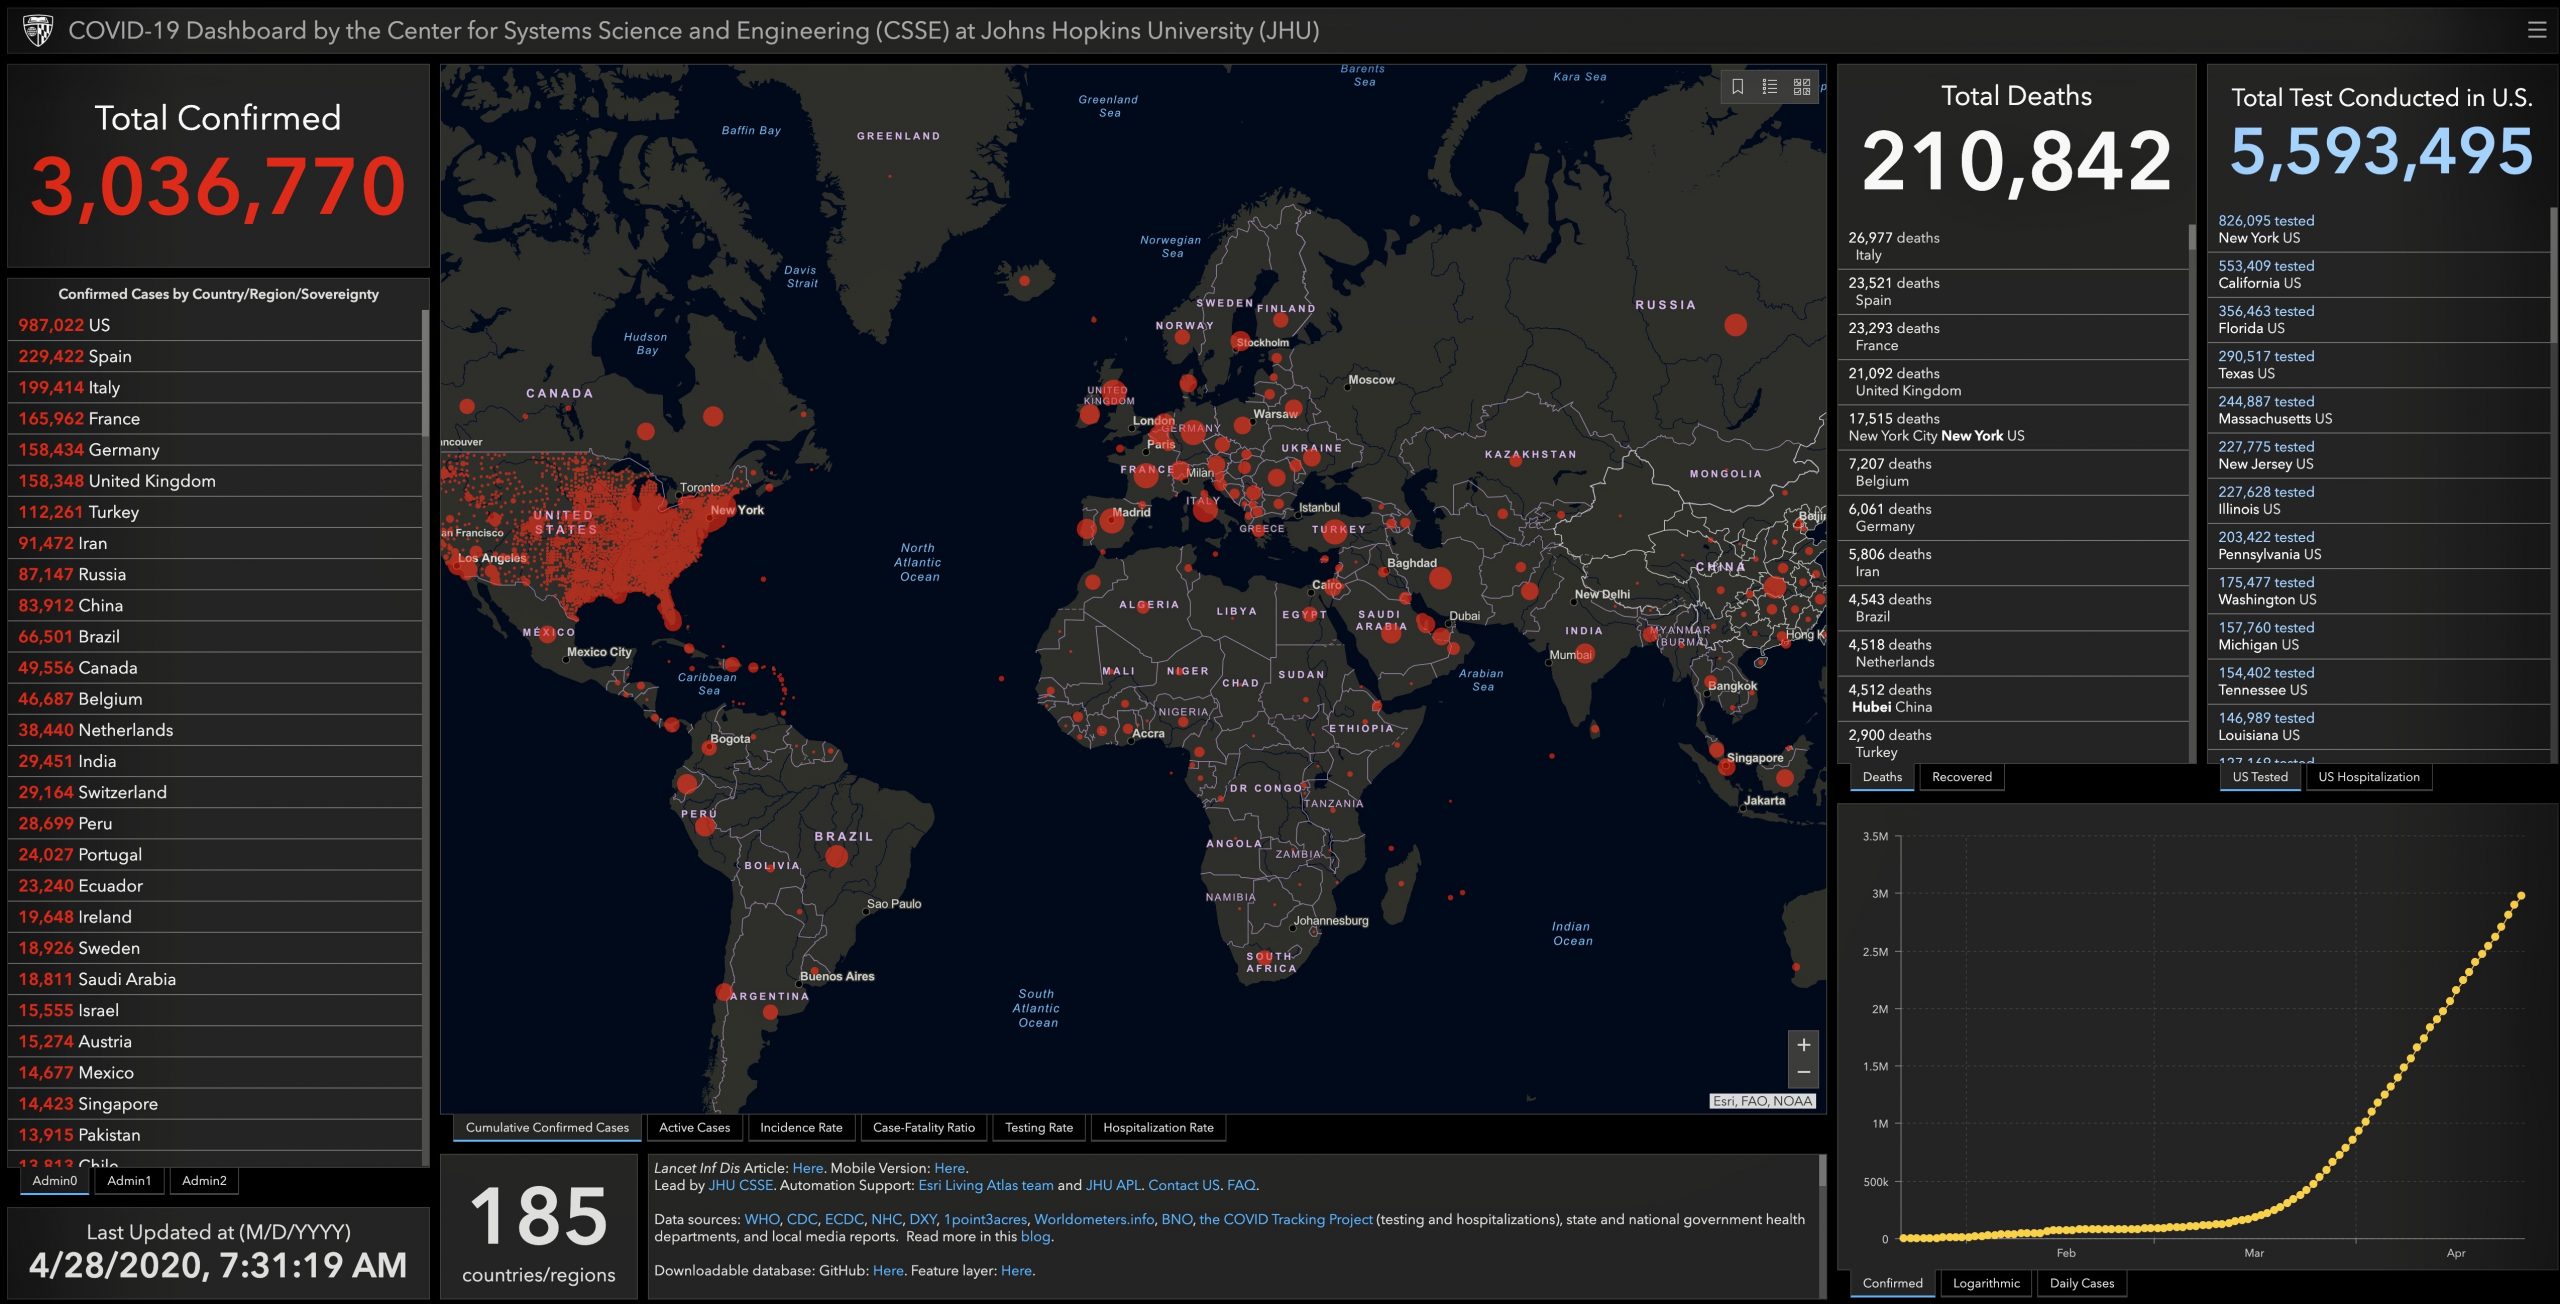The image size is (2560, 1304).
Task: Click the confirmed cases list scrollbar
Action: [425, 372]
